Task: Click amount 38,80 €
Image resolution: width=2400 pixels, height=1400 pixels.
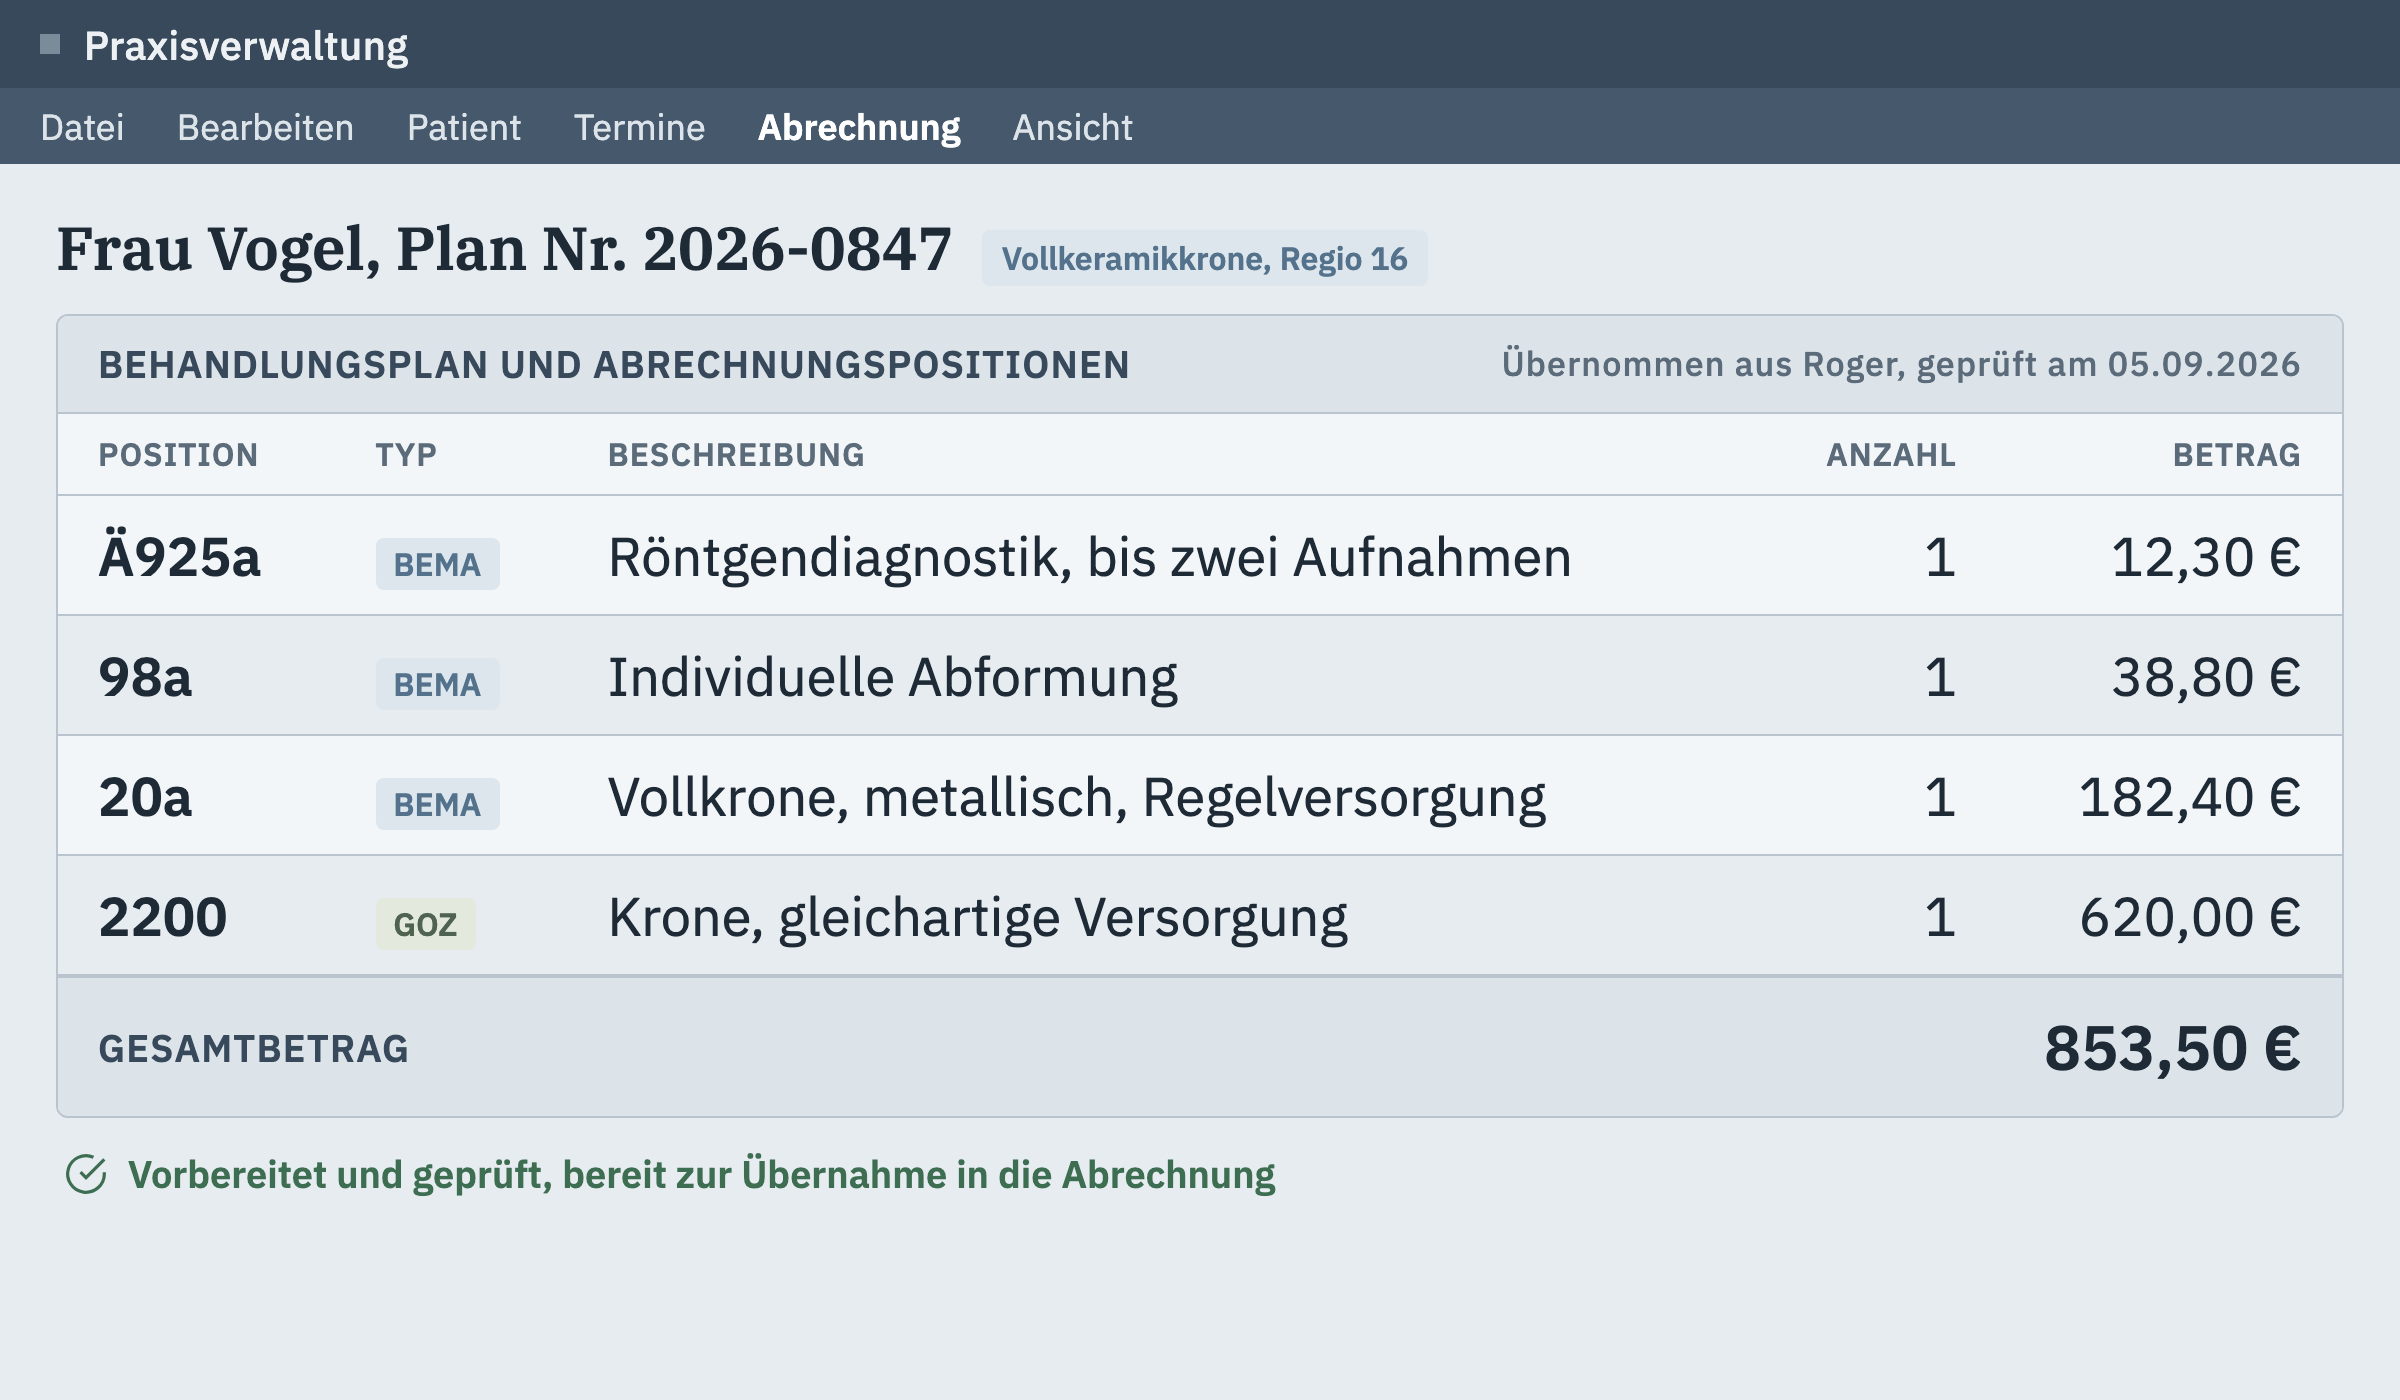Action: click(2205, 677)
